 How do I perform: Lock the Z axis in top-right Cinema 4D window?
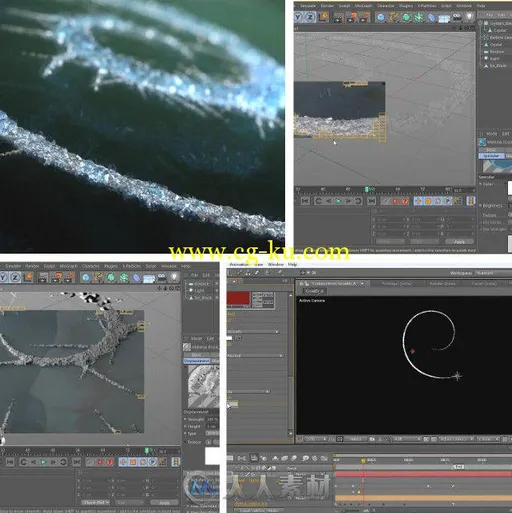(310, 17)
